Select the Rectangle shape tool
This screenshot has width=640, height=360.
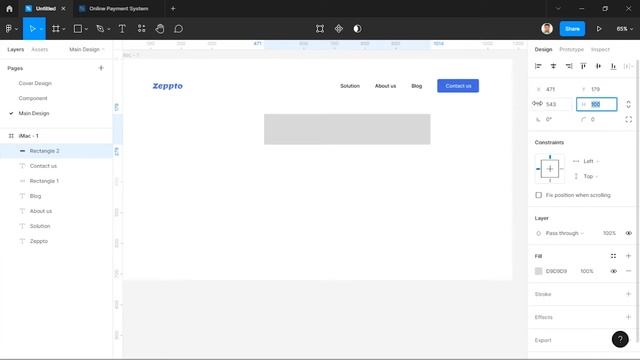point(78,29)
